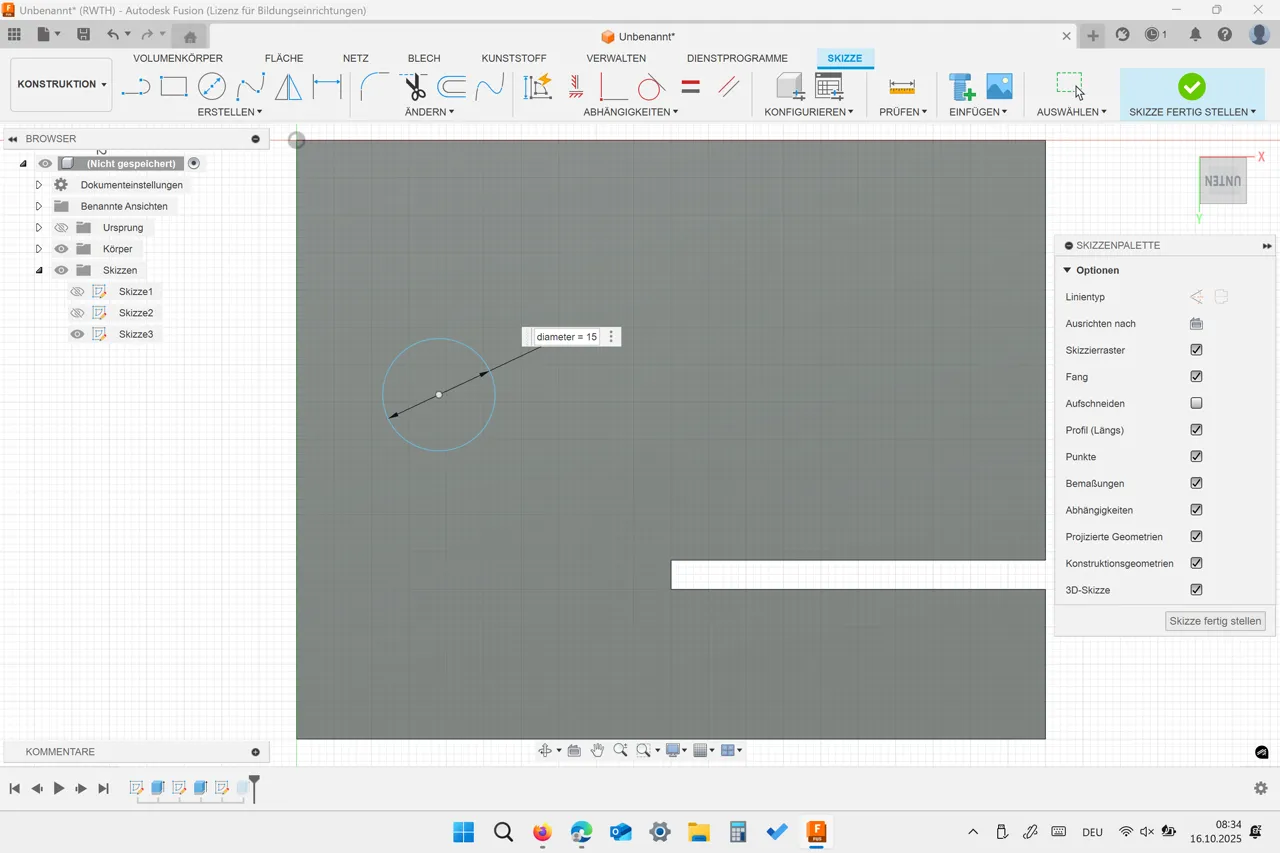1280x853 pixels.
Task: Open the ÄNDERN dropdown menu
Action: (429, 112)
